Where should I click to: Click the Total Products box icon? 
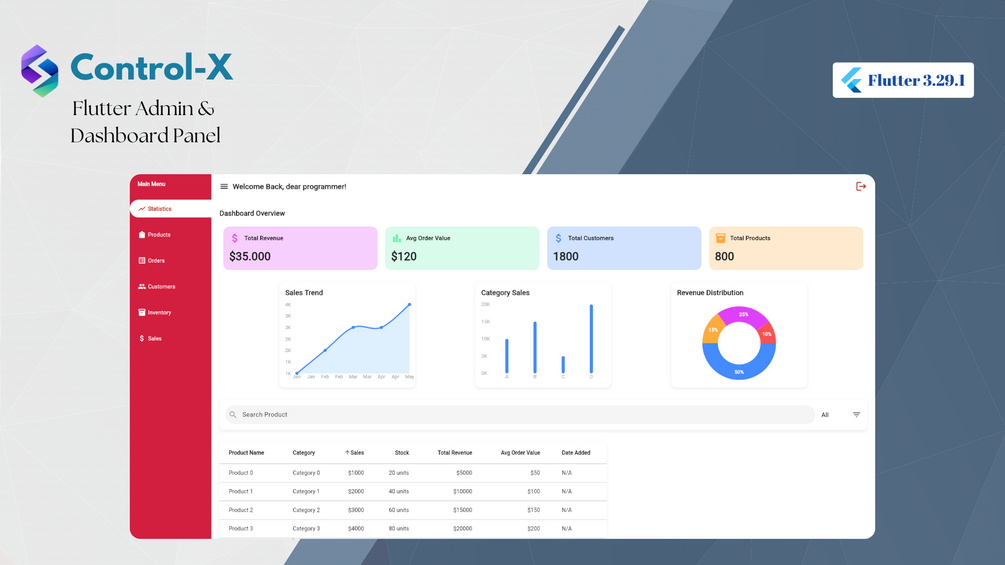(x=720, y=238)
